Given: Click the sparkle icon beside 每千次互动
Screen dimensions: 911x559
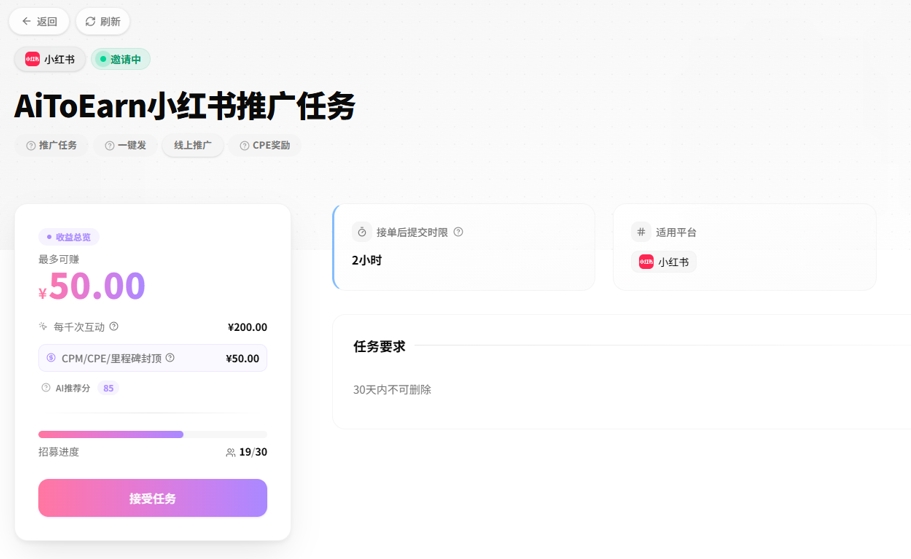Looking at the screenshot, I should pos(43,327).
